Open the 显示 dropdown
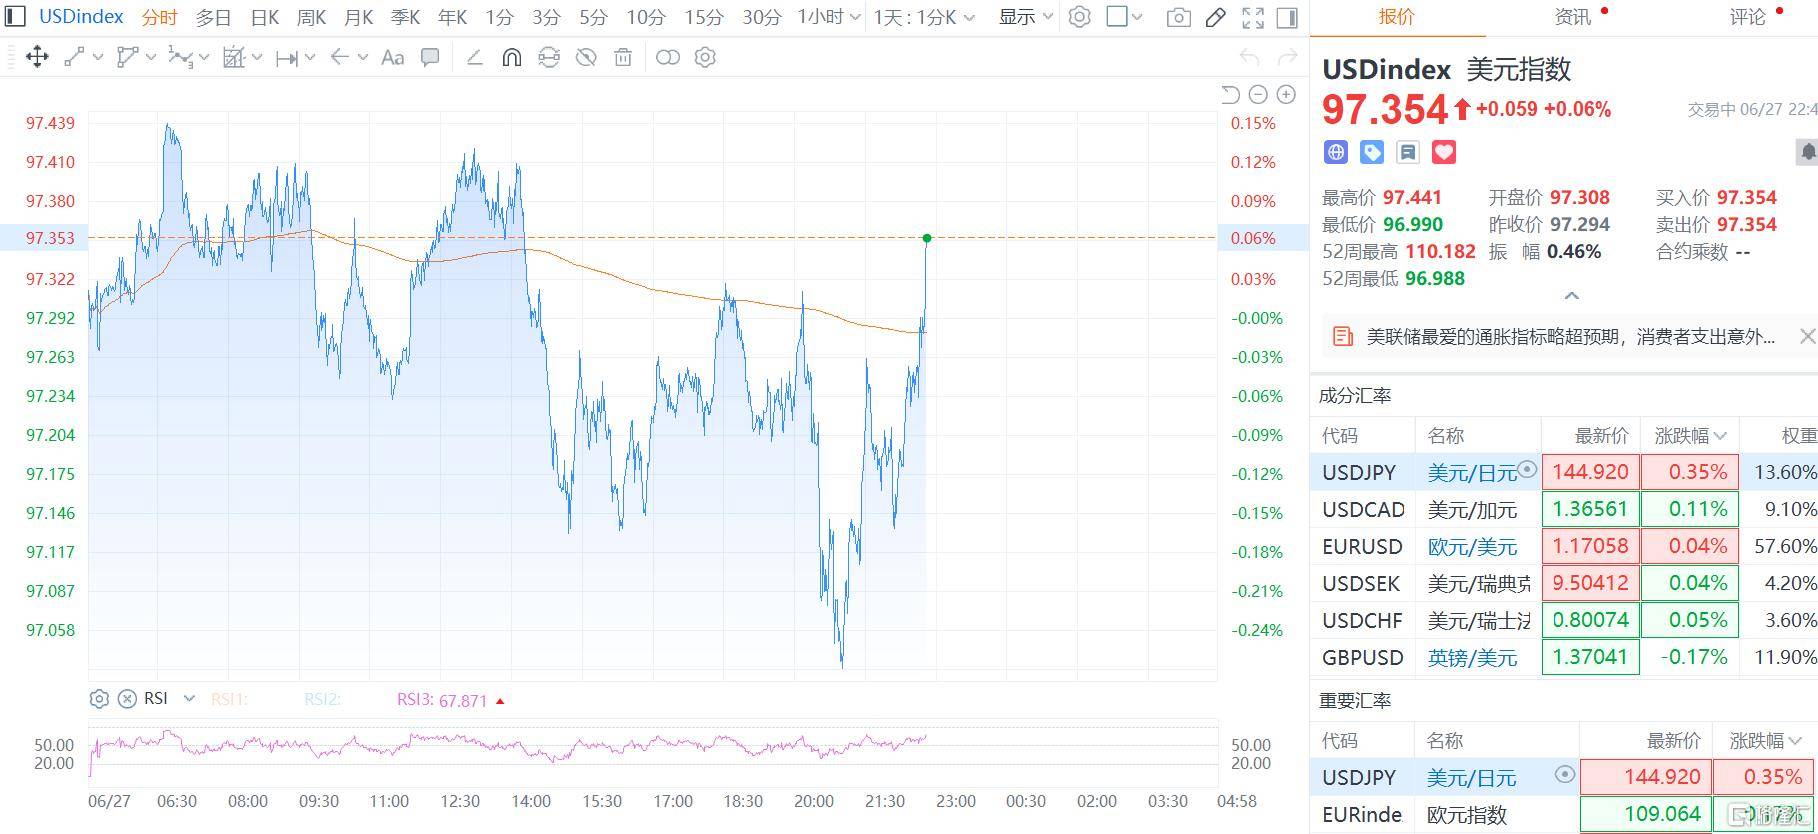Image resolution: width=1818 pixels, height=834 pixels. point(1025,17)
